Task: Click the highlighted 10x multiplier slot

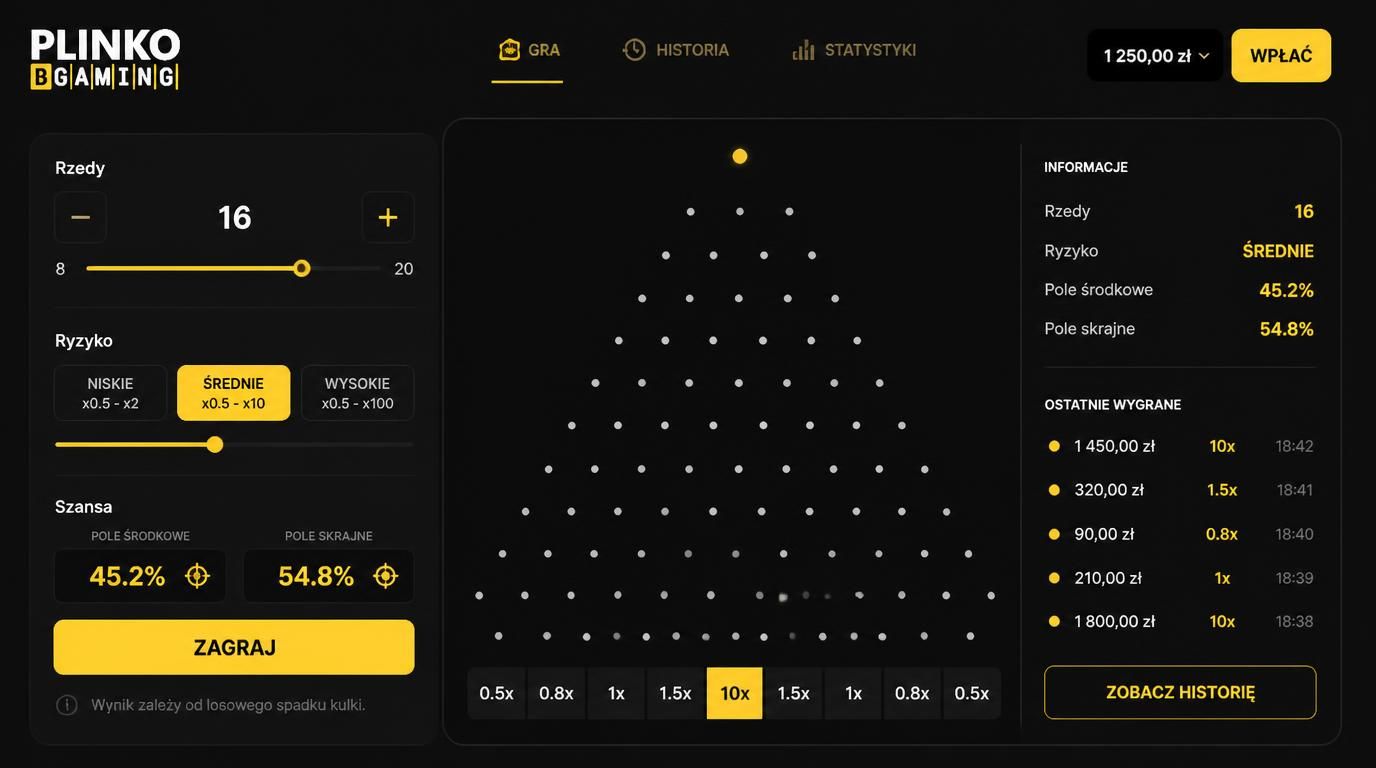Action: pos(735,693)
